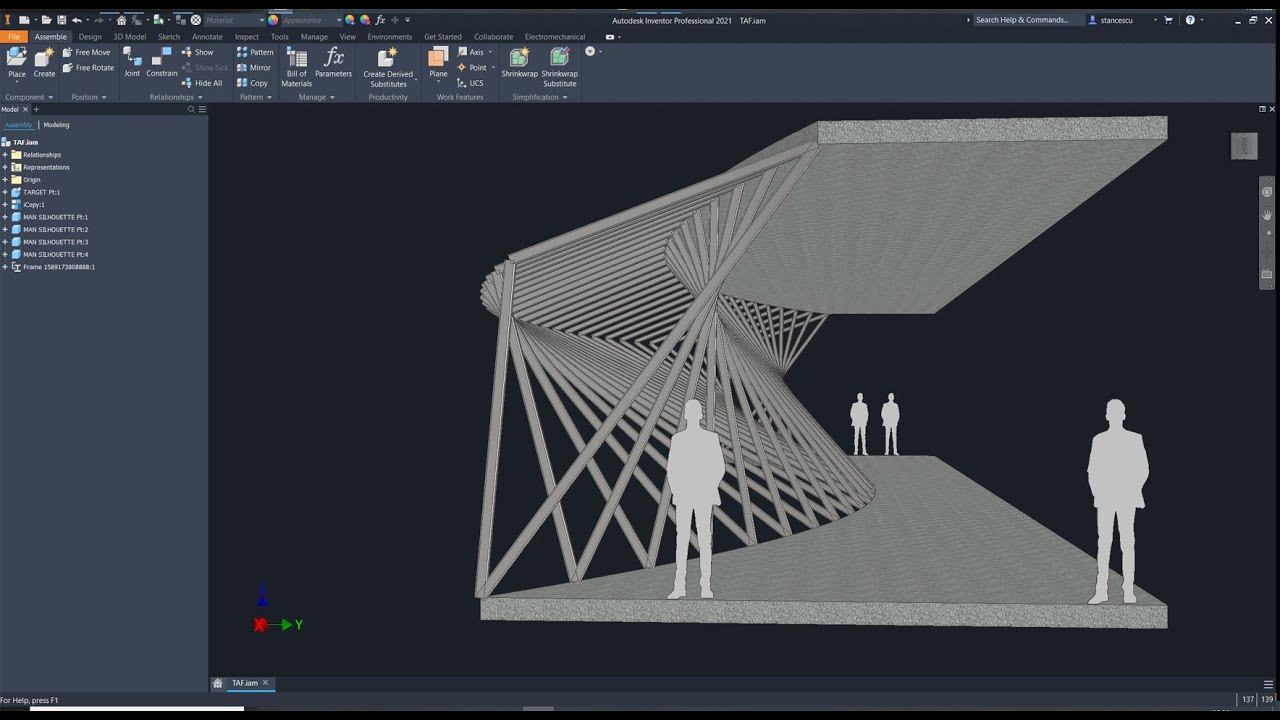Select TAF.iam root in browser

pyautogui.click(x=20, y=142)
